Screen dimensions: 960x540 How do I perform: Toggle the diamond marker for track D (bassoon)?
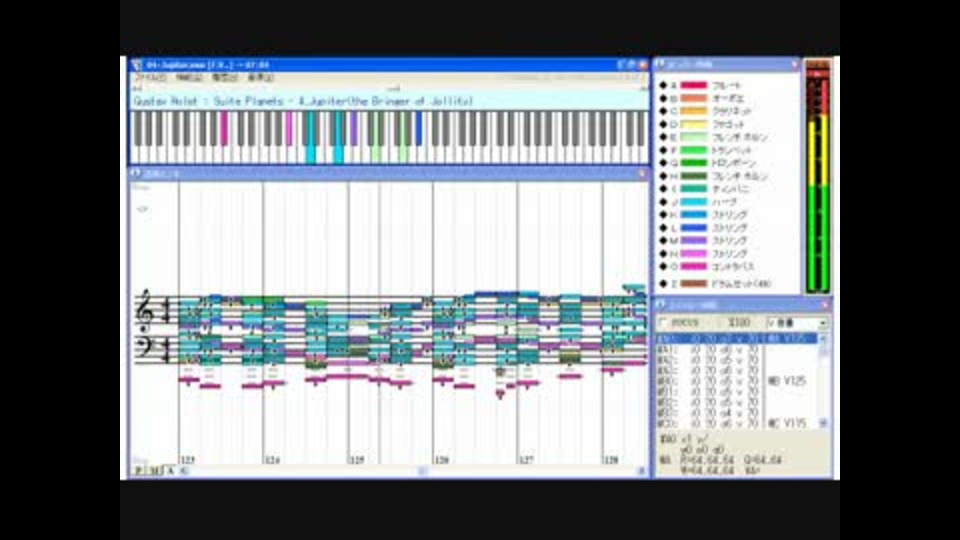[x=663, y=124]
